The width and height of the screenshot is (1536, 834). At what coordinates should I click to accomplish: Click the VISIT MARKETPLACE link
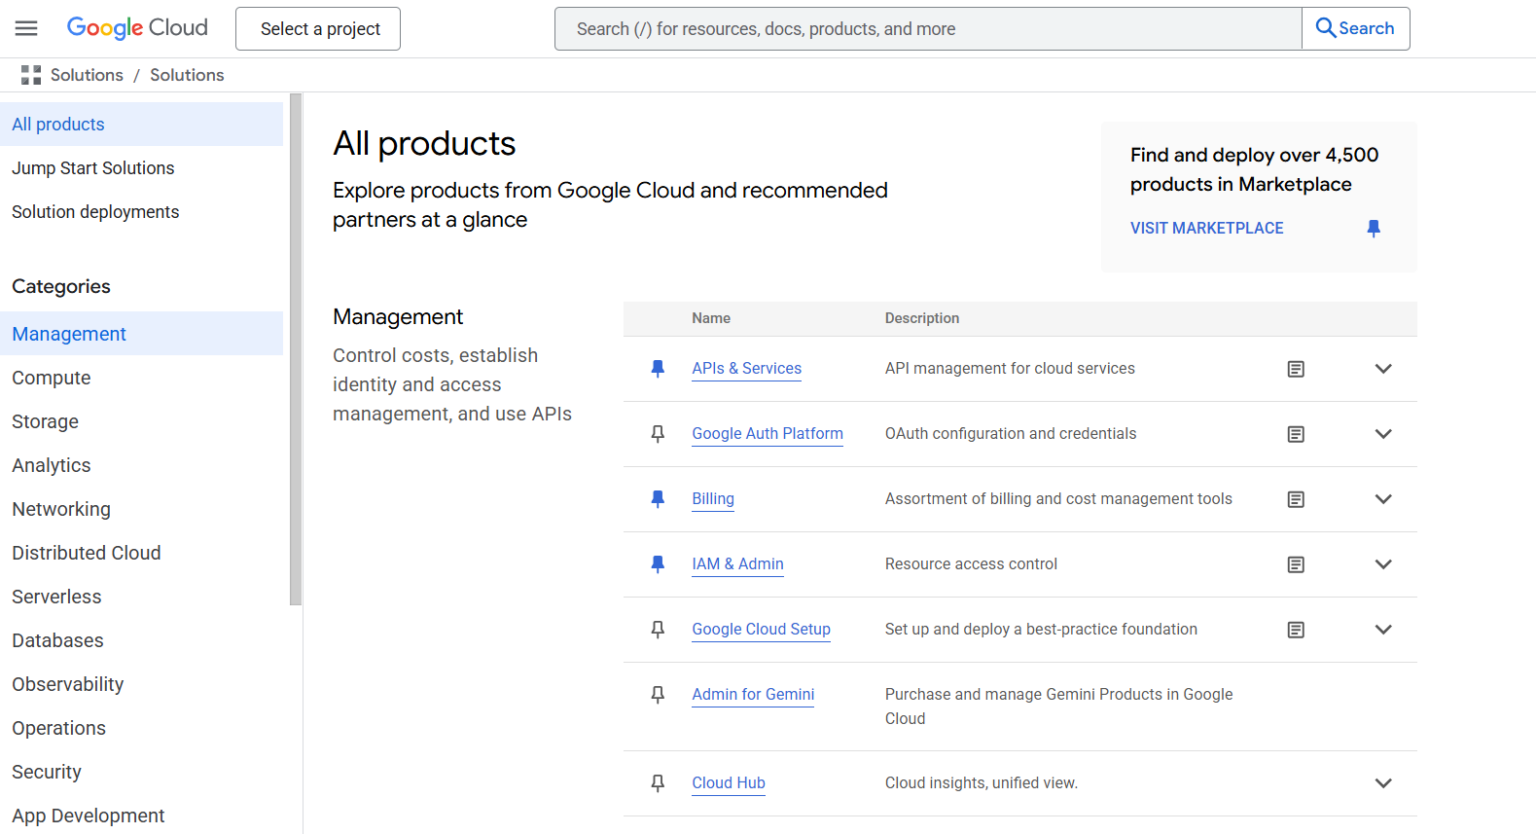[1207, 228]
